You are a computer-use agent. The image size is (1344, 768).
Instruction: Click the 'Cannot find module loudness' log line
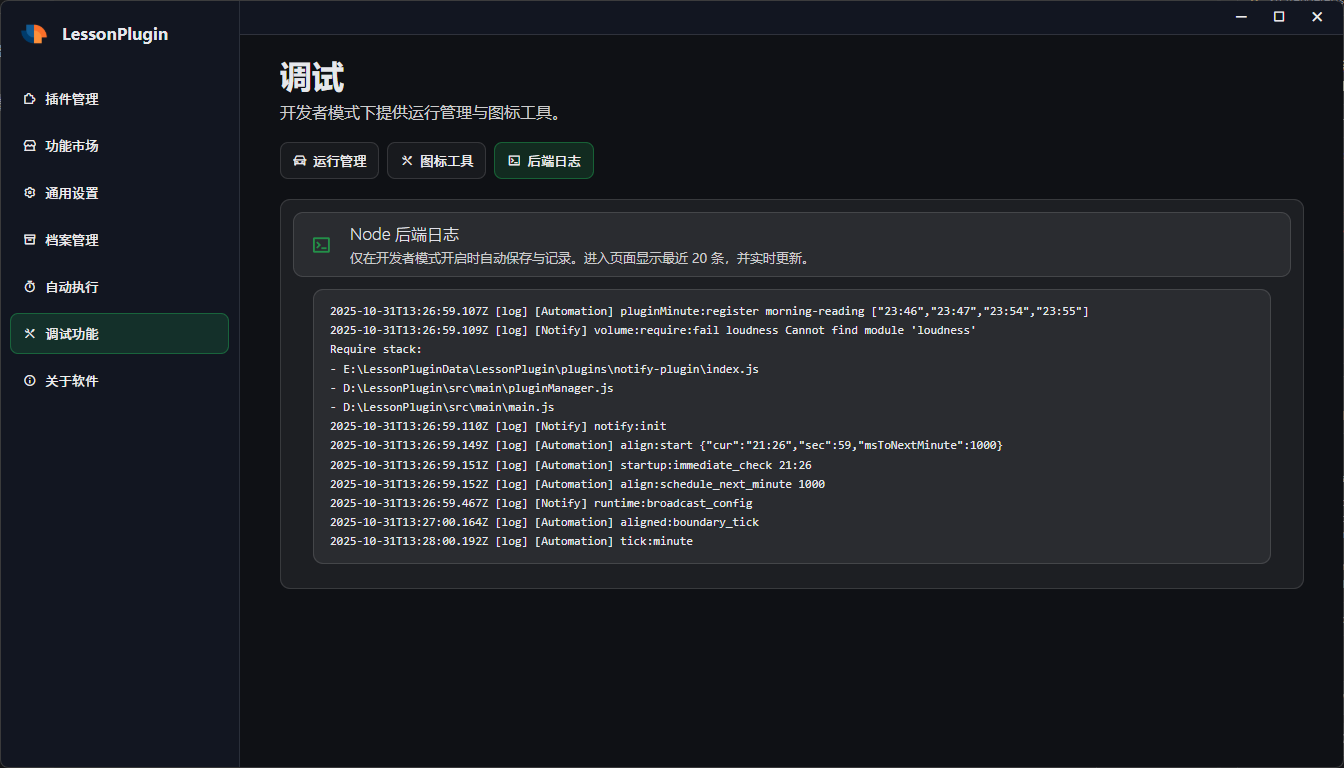[652, 330]
